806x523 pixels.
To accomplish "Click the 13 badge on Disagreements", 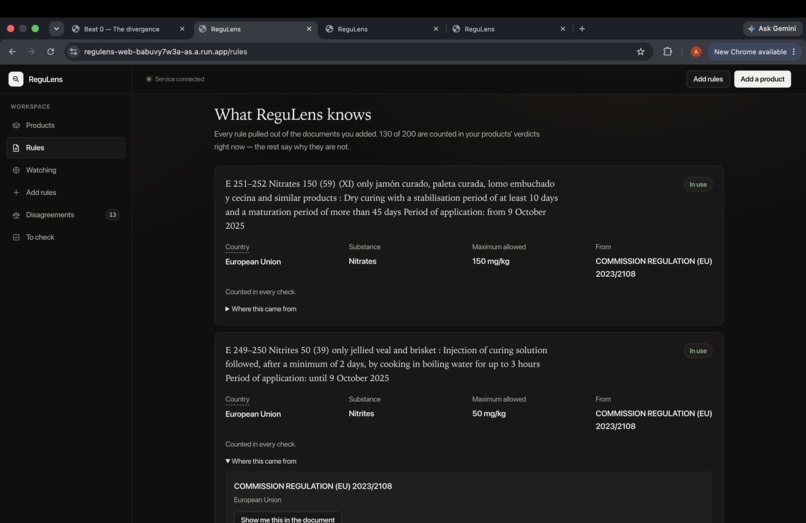I will 112,214.
